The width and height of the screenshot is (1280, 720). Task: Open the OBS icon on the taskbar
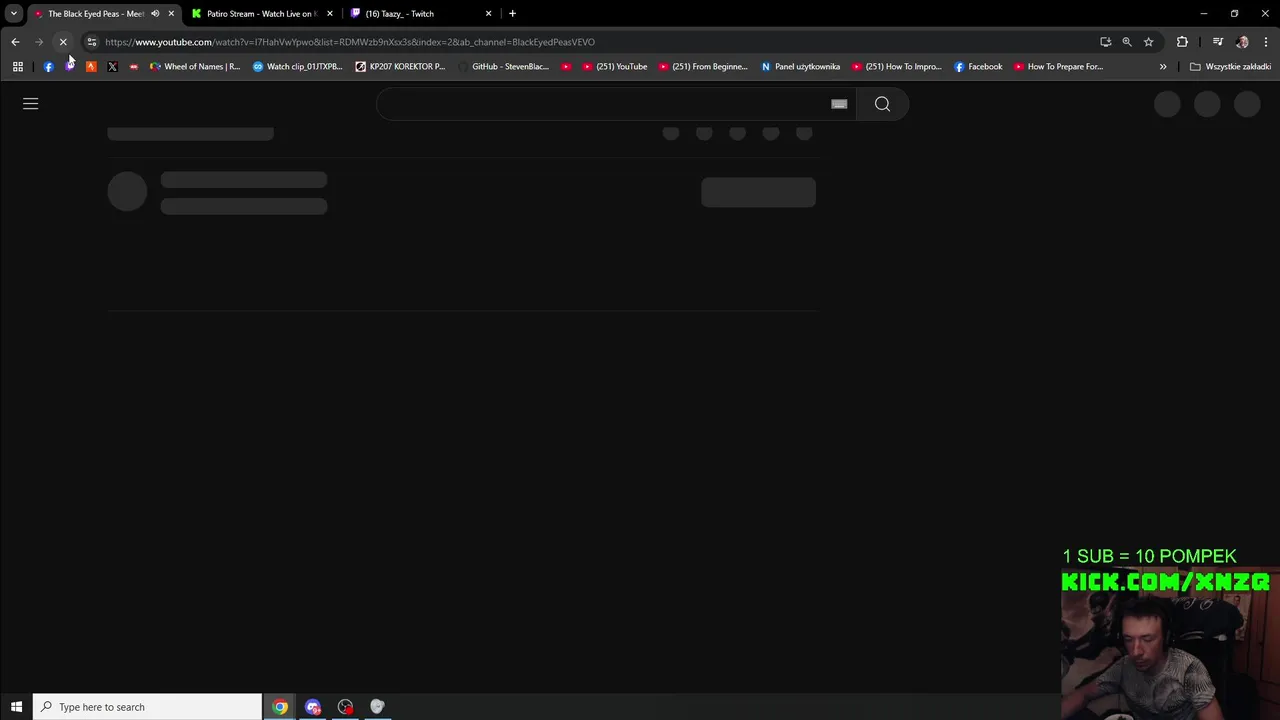pos(345,707)
